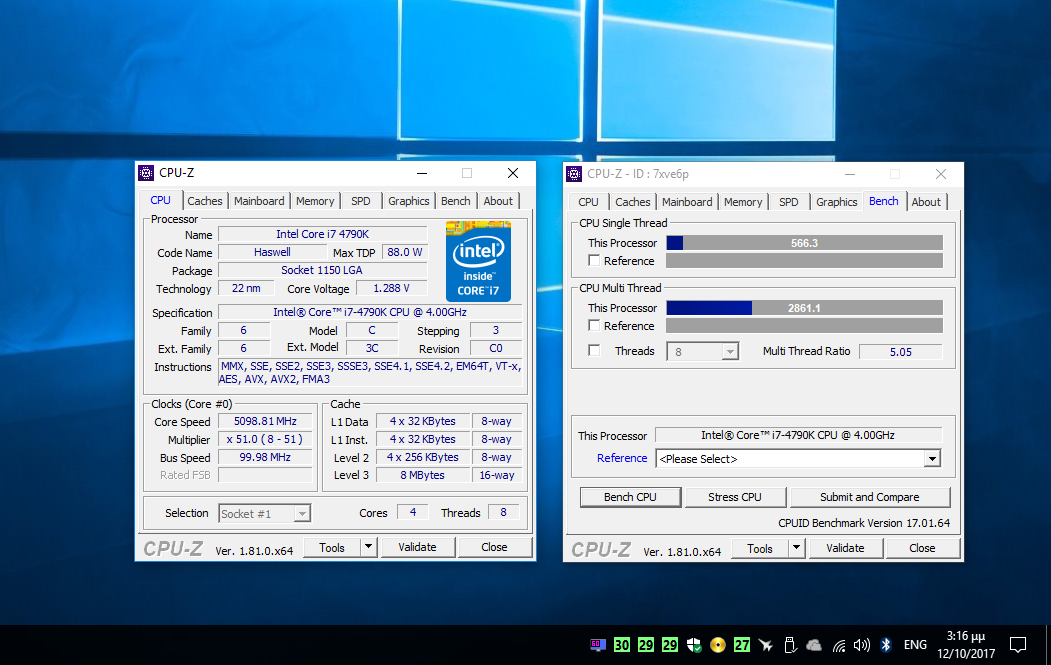The image size is (1051, 665).
Task: Tick the Threads checkbox in Bench tab
Action: (594, 350)
